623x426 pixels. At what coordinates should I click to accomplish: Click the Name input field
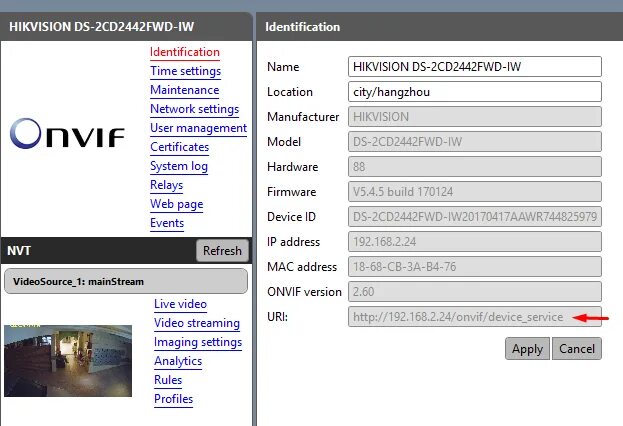click(475, 67)
